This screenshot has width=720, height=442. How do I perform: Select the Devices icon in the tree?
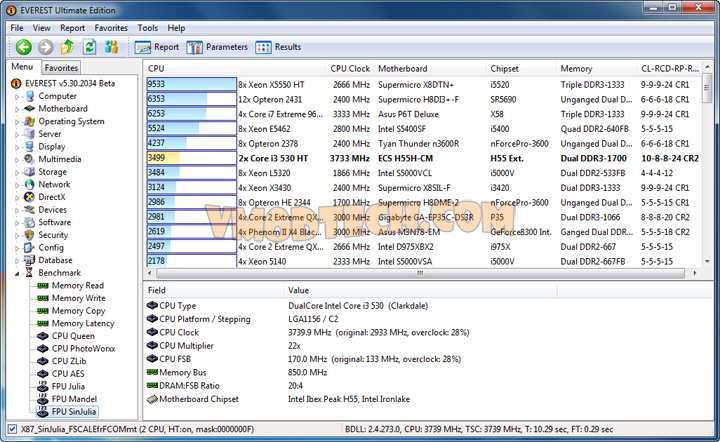pyautogui.click(x=30, y=210)
